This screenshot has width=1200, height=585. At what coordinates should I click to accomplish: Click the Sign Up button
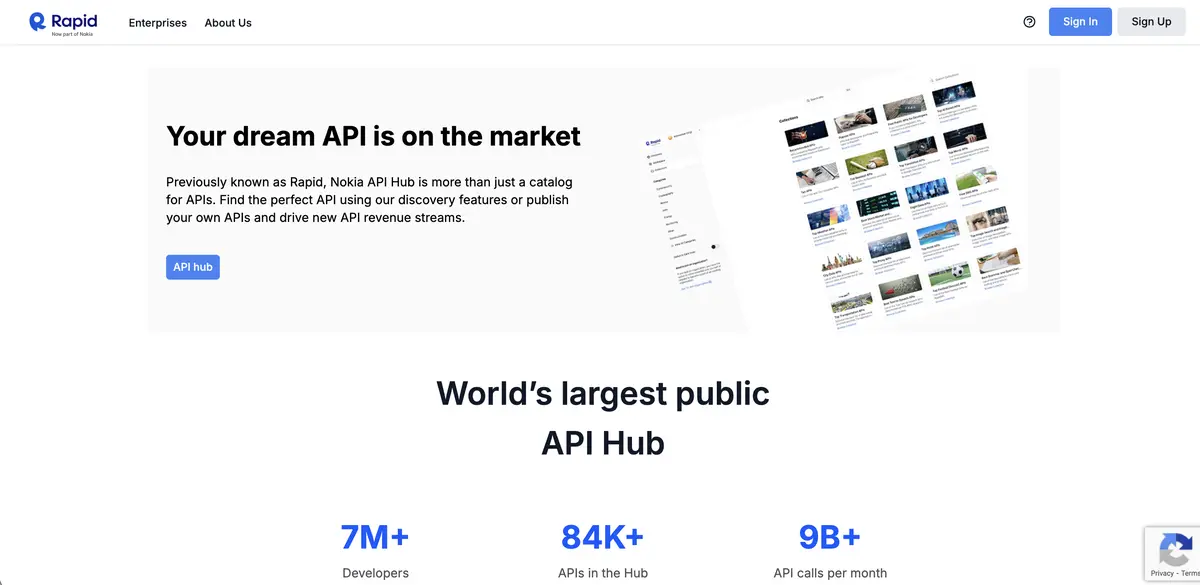pos(1151,21)
